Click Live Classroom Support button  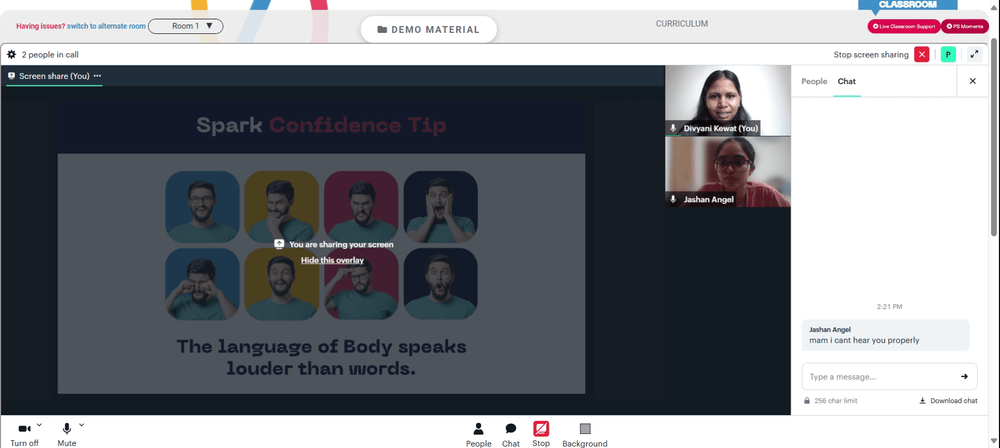(x=904, y=26)
